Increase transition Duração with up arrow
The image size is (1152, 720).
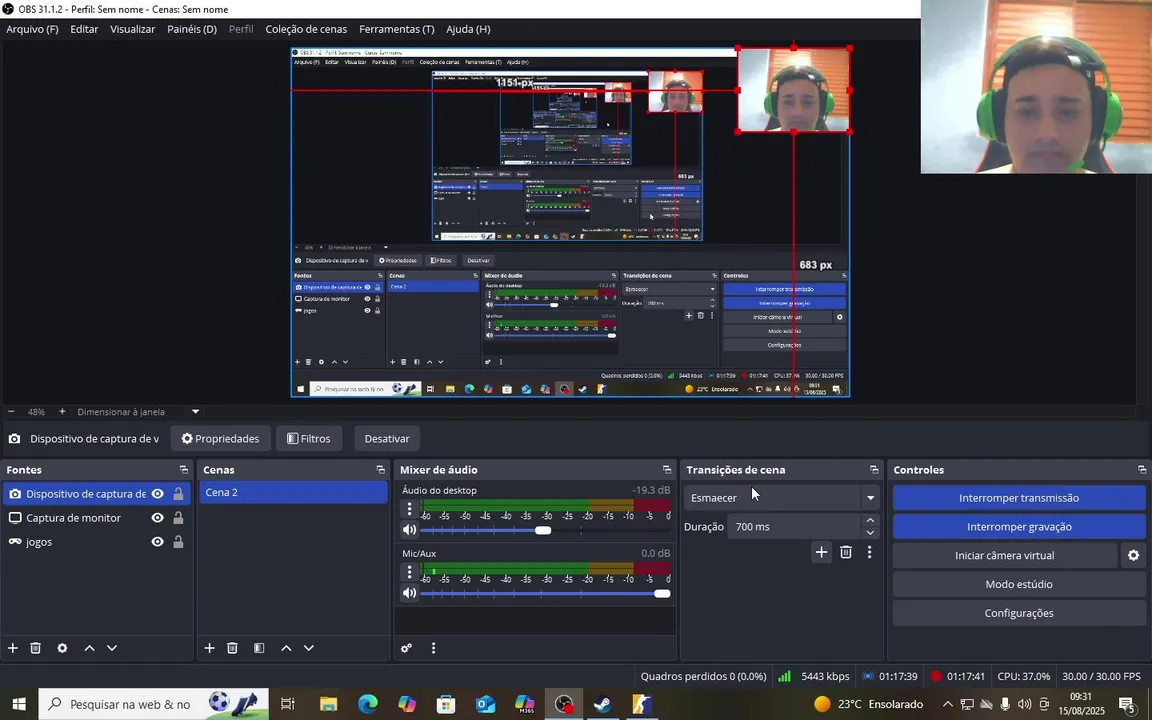pyautogui.click(x=871, y=520)
